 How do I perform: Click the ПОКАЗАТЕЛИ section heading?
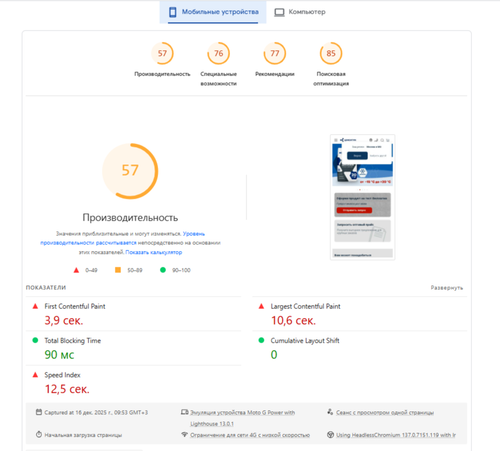(46, 288)
